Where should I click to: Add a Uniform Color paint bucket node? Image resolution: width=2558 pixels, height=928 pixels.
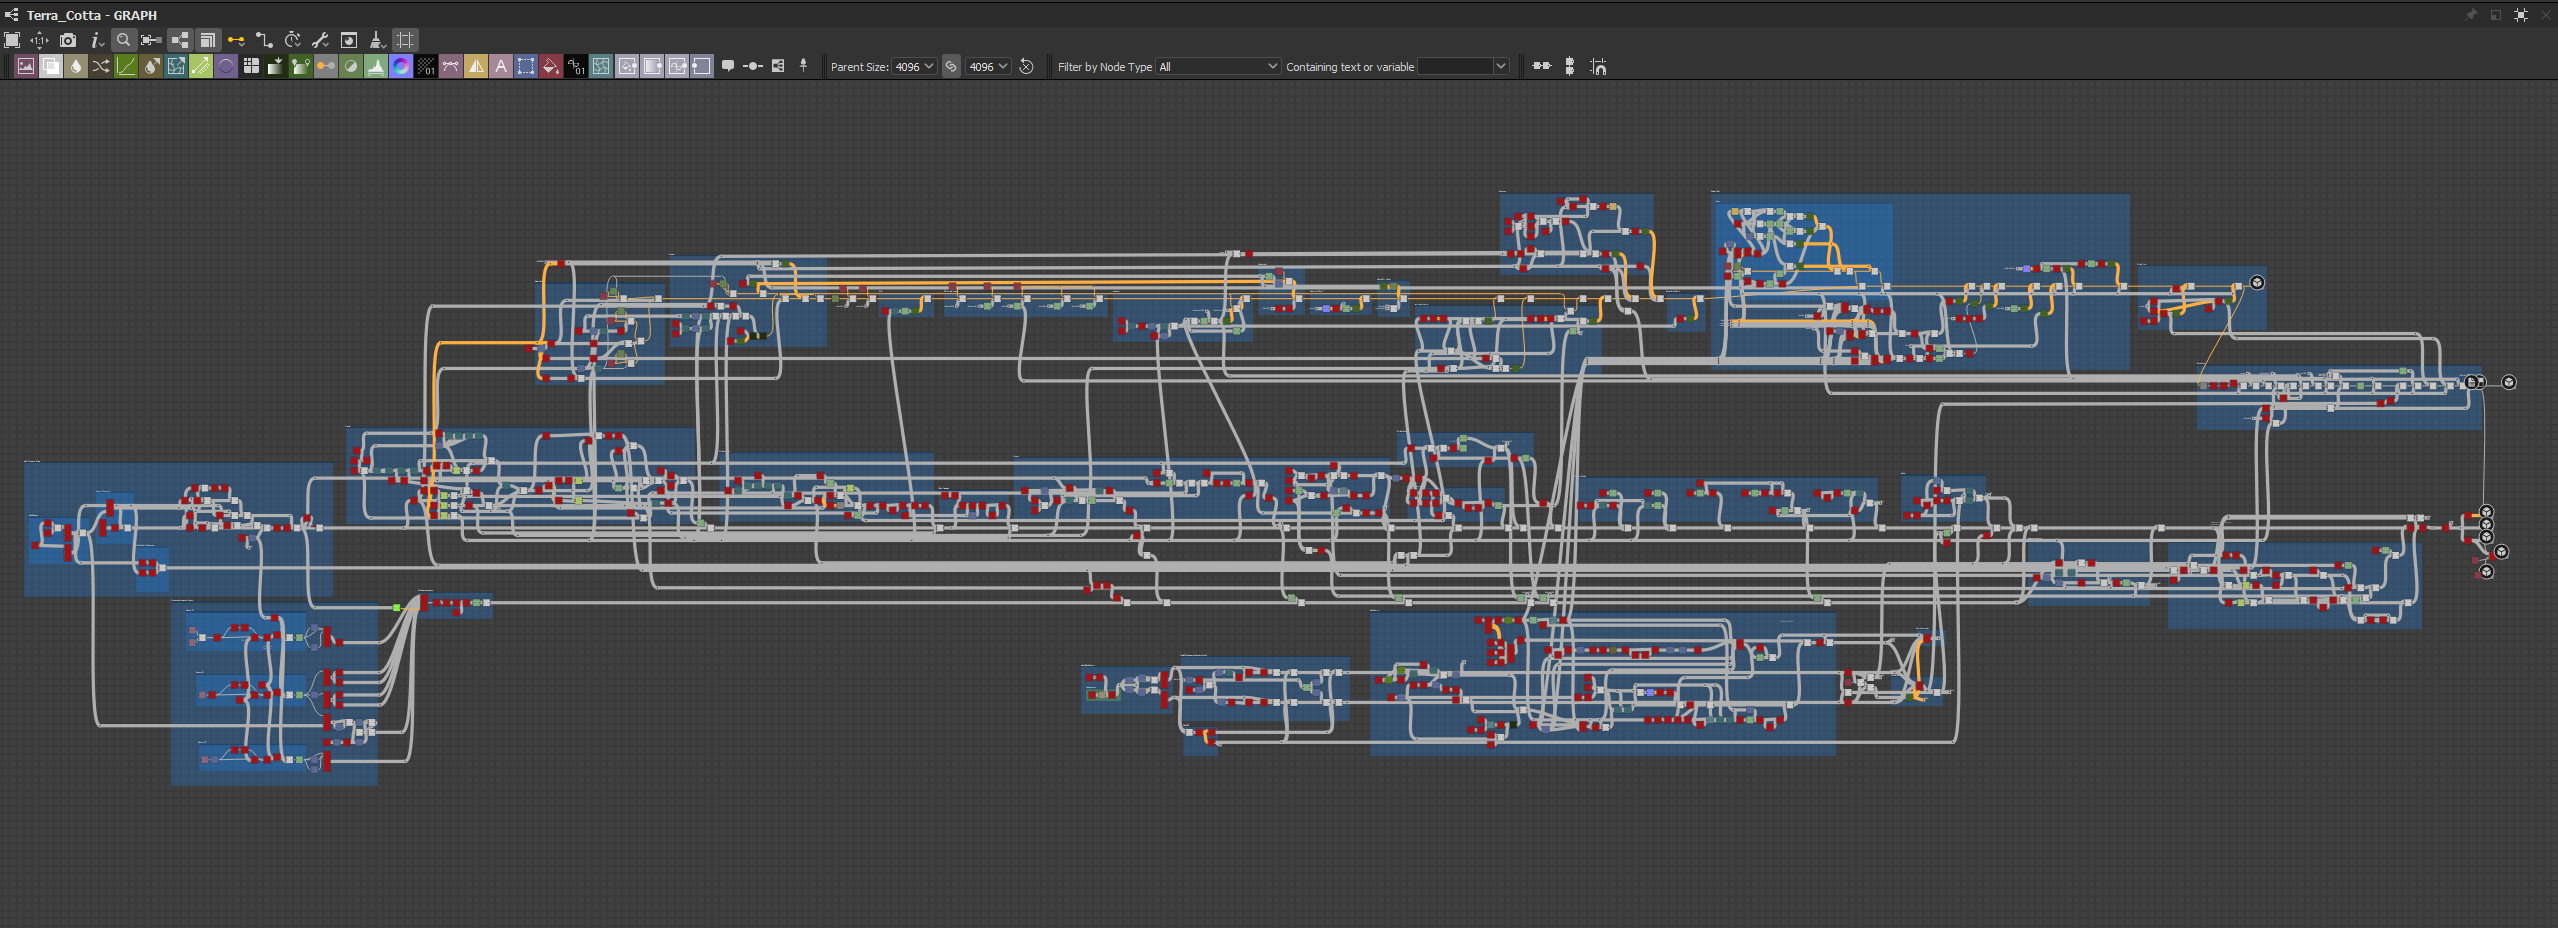pos(551,67)
